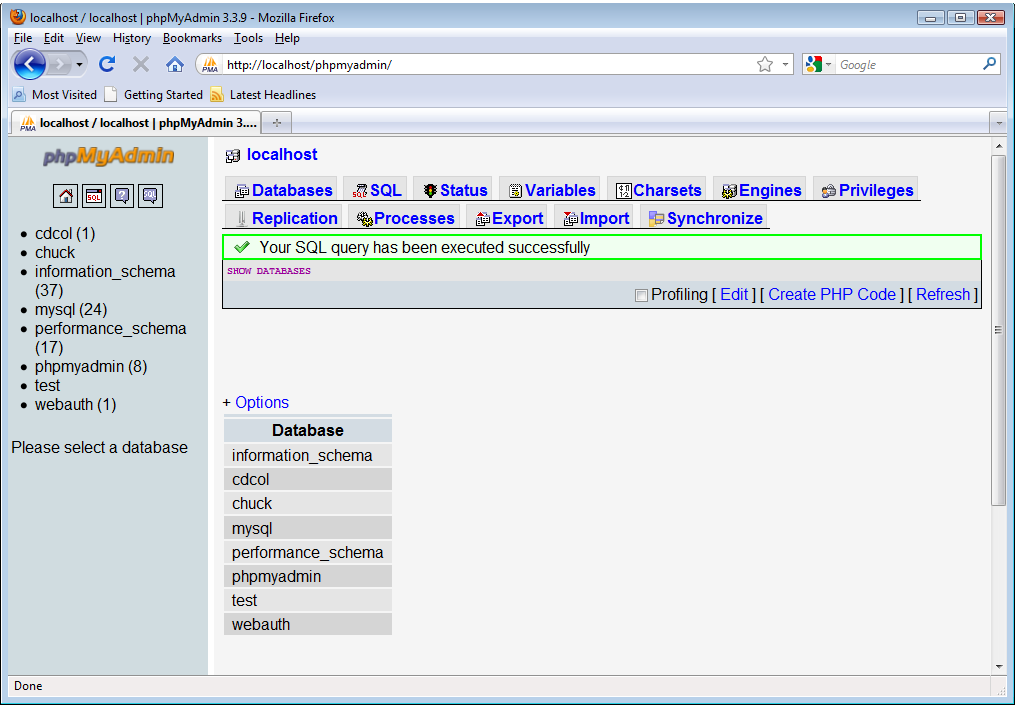This screenshot has width=1015, height=705.
Task: Go to the Firefox Home page icon
Action: 175,64
